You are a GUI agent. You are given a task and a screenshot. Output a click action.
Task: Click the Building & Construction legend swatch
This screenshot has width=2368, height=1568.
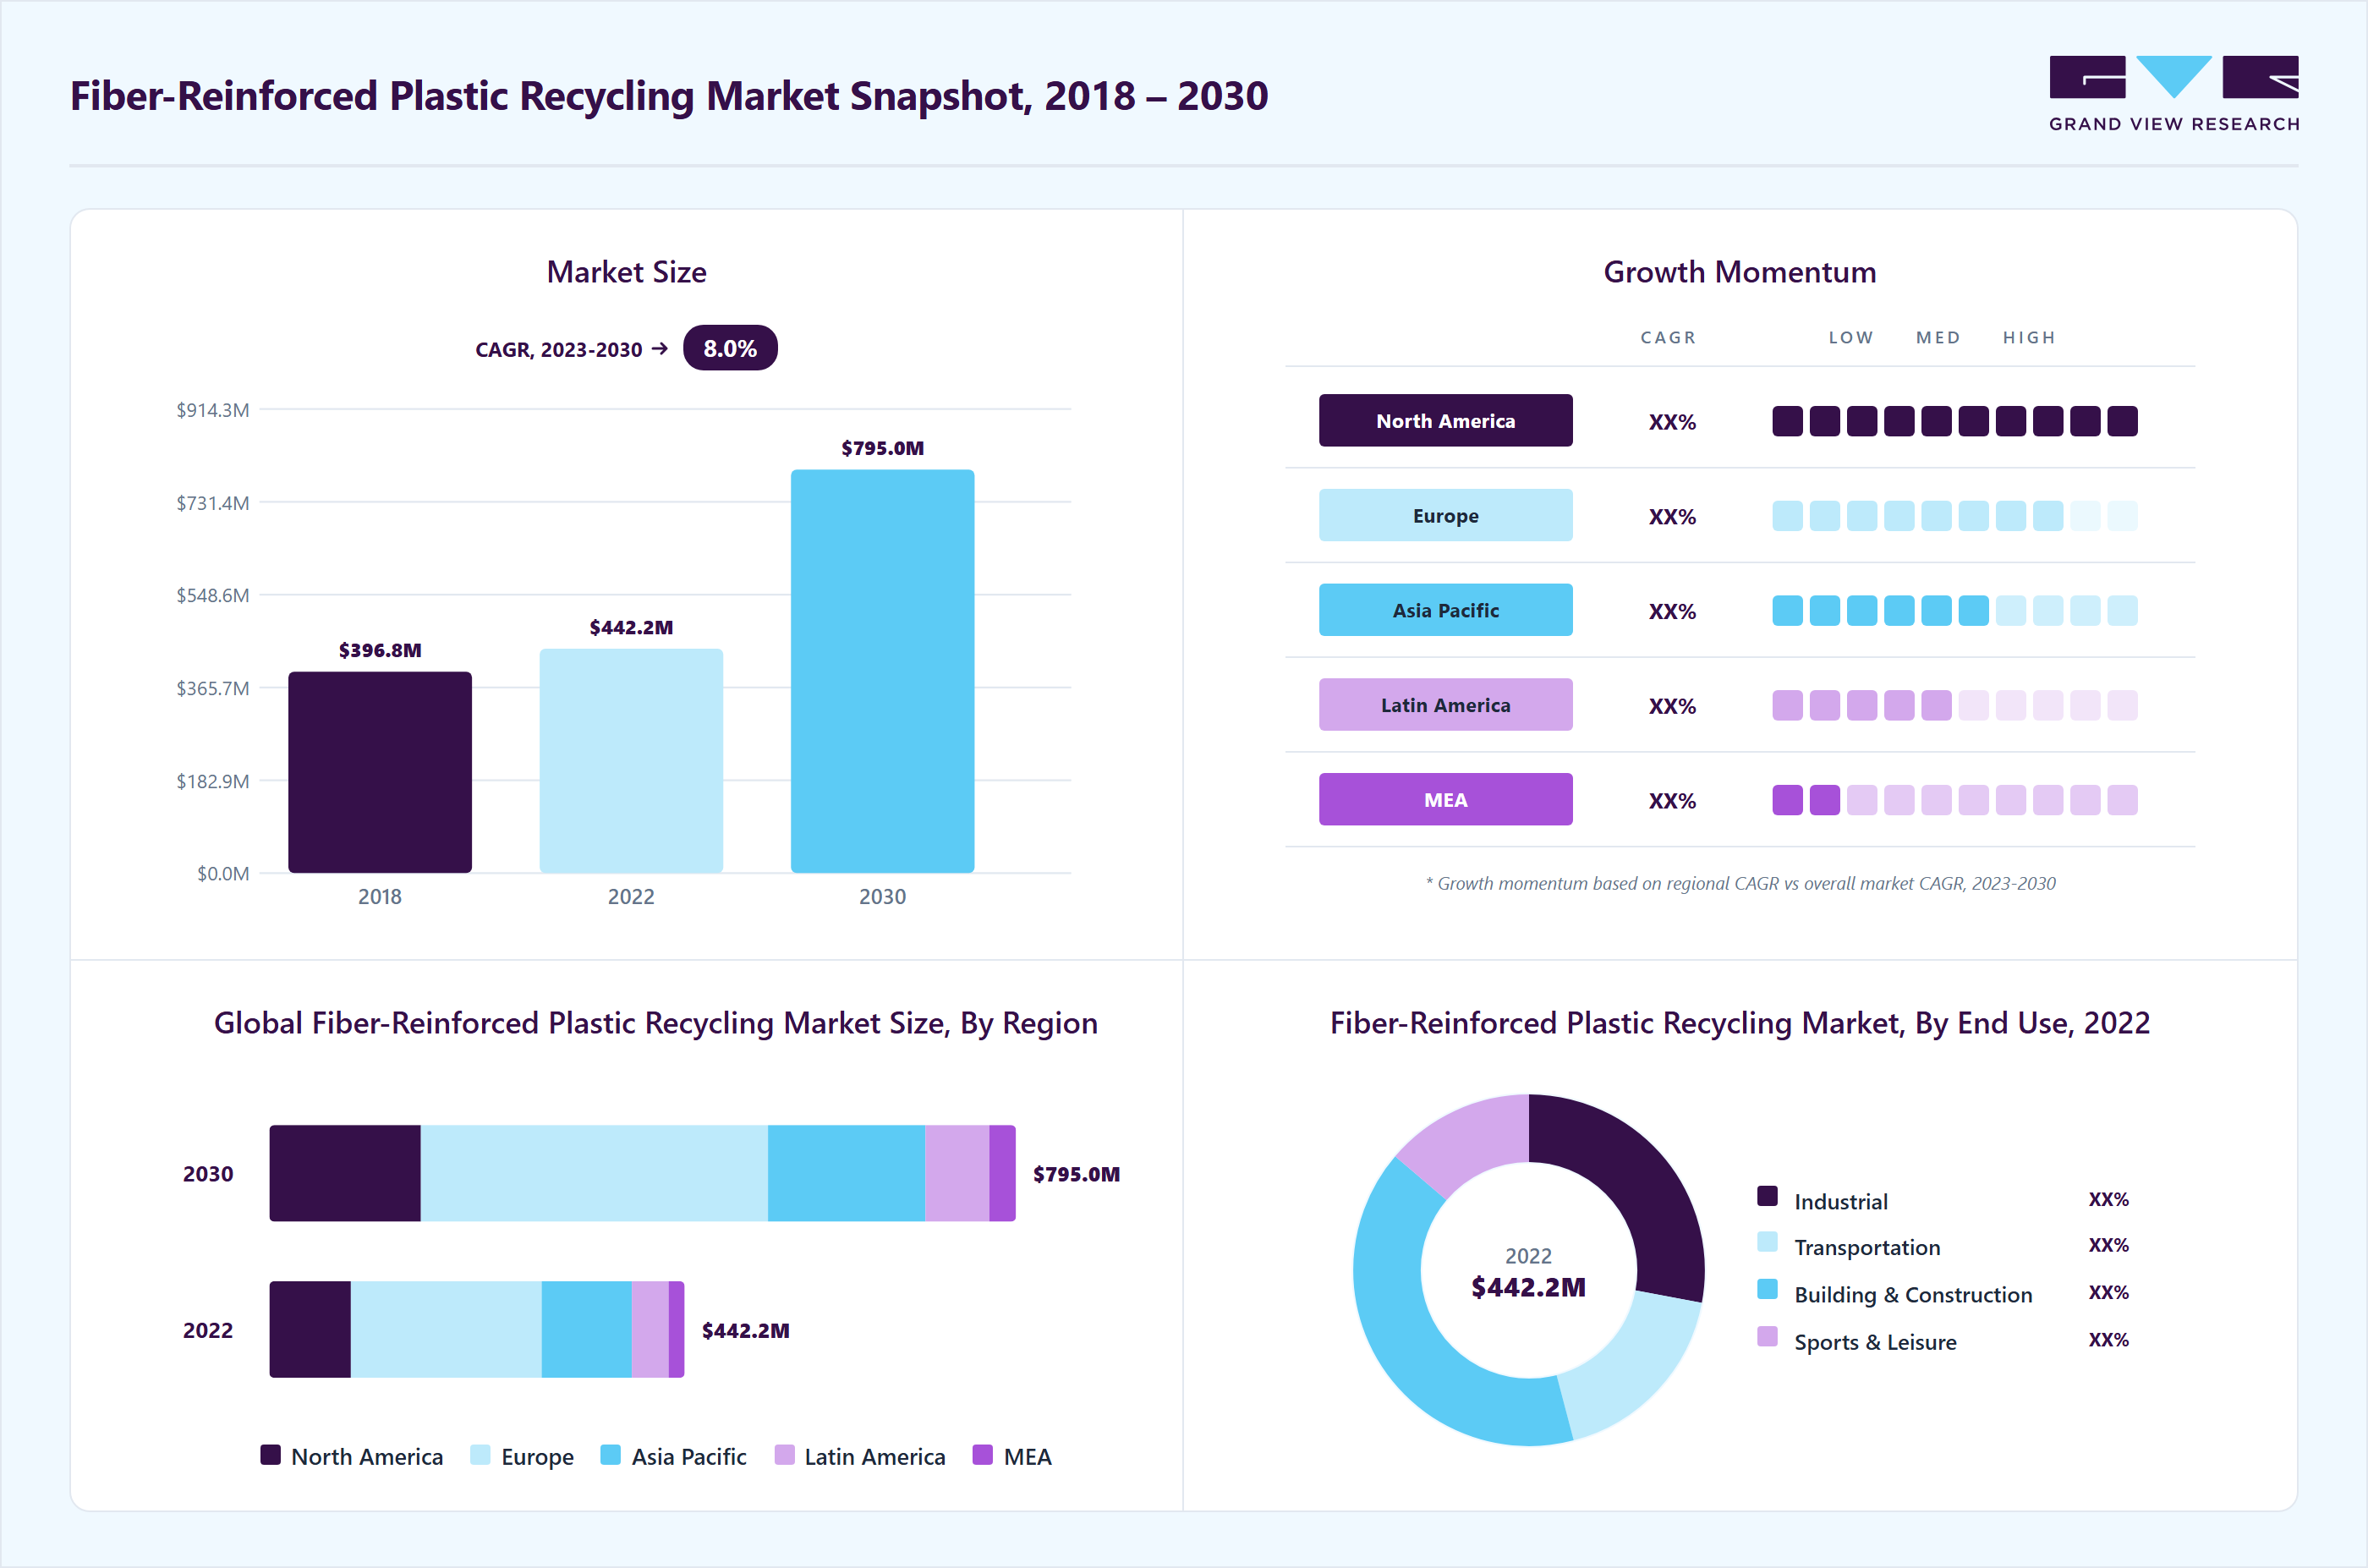click(x=1767, y=1289)
